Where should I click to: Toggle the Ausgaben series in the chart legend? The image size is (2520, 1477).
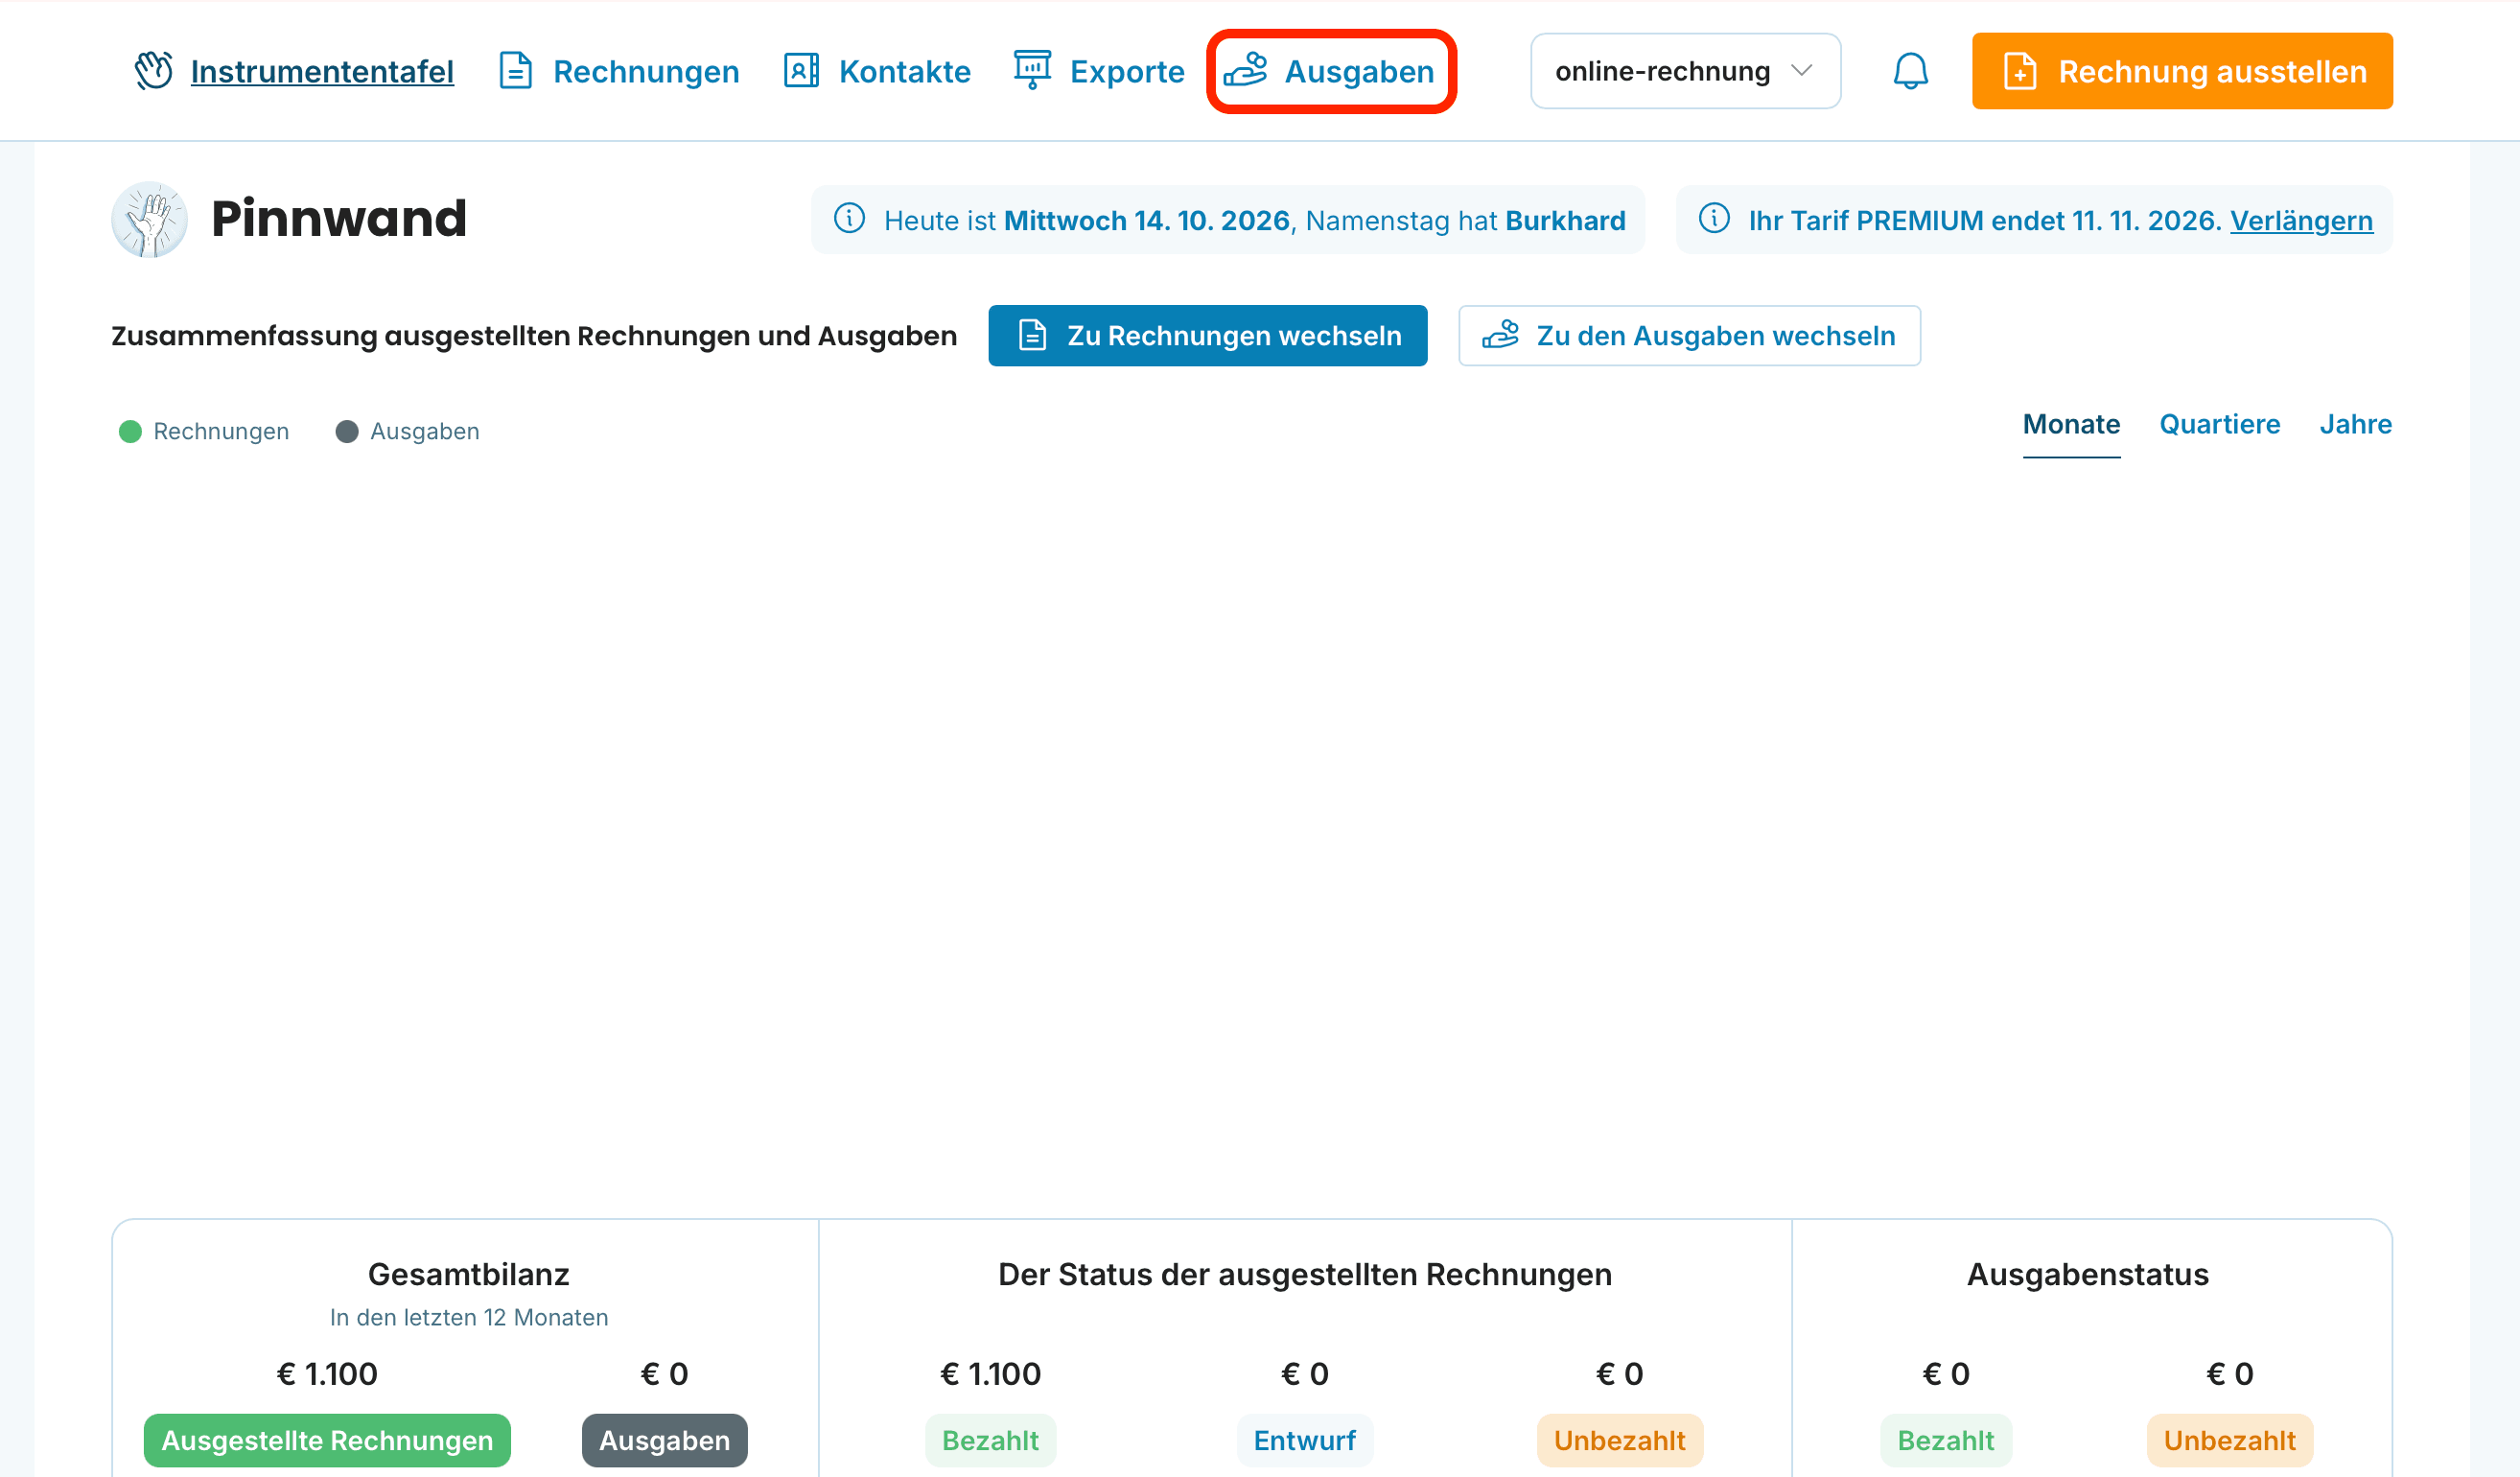coord(408,431)
